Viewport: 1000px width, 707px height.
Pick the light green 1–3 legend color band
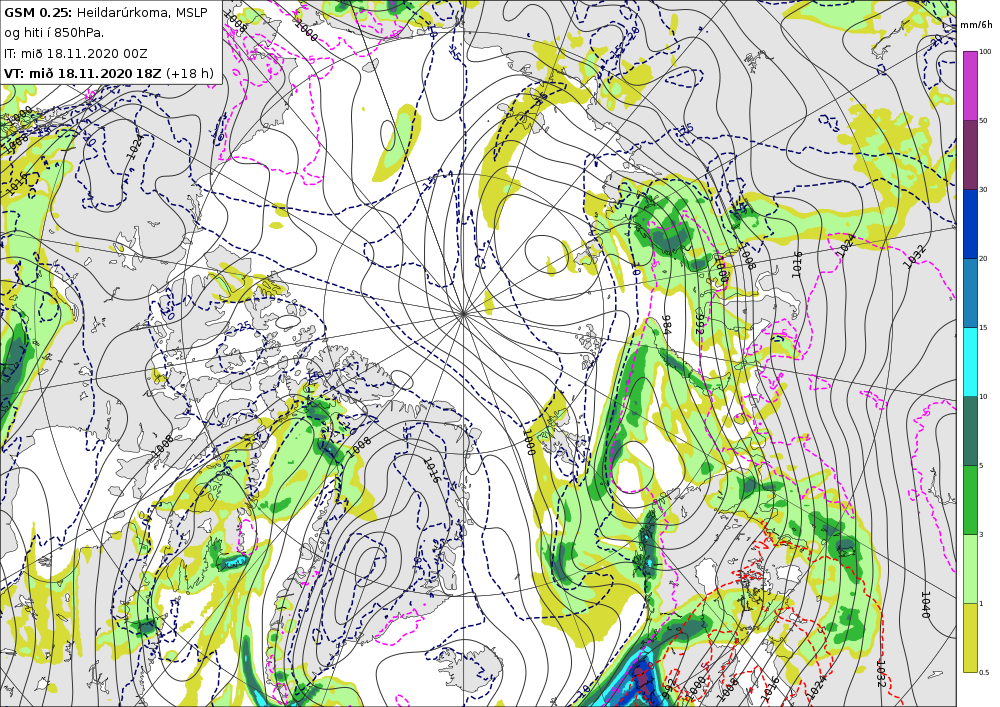point(969,569)
